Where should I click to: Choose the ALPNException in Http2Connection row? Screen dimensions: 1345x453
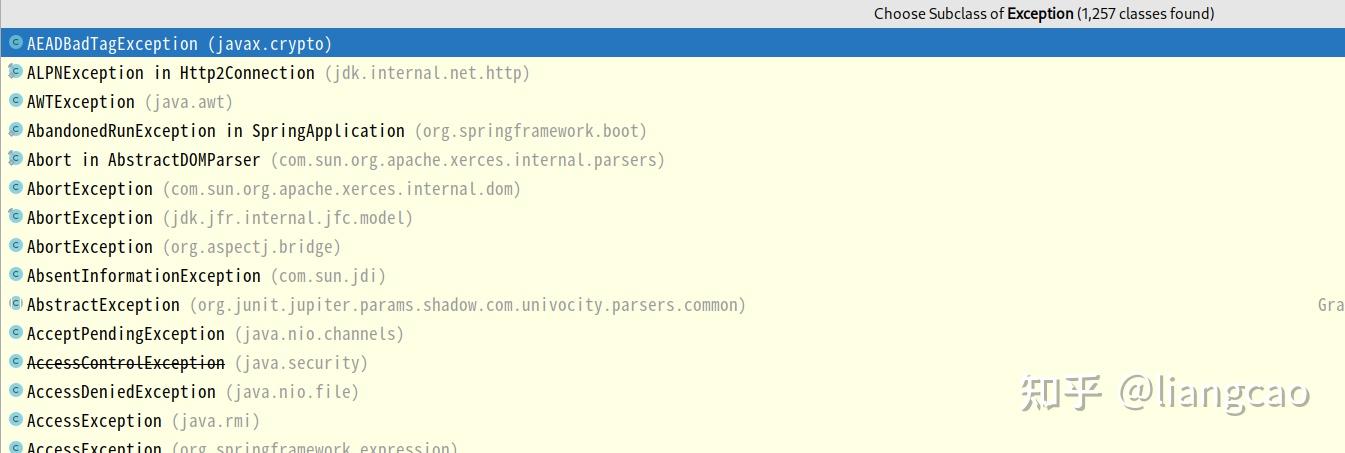[x=170, y=73]
